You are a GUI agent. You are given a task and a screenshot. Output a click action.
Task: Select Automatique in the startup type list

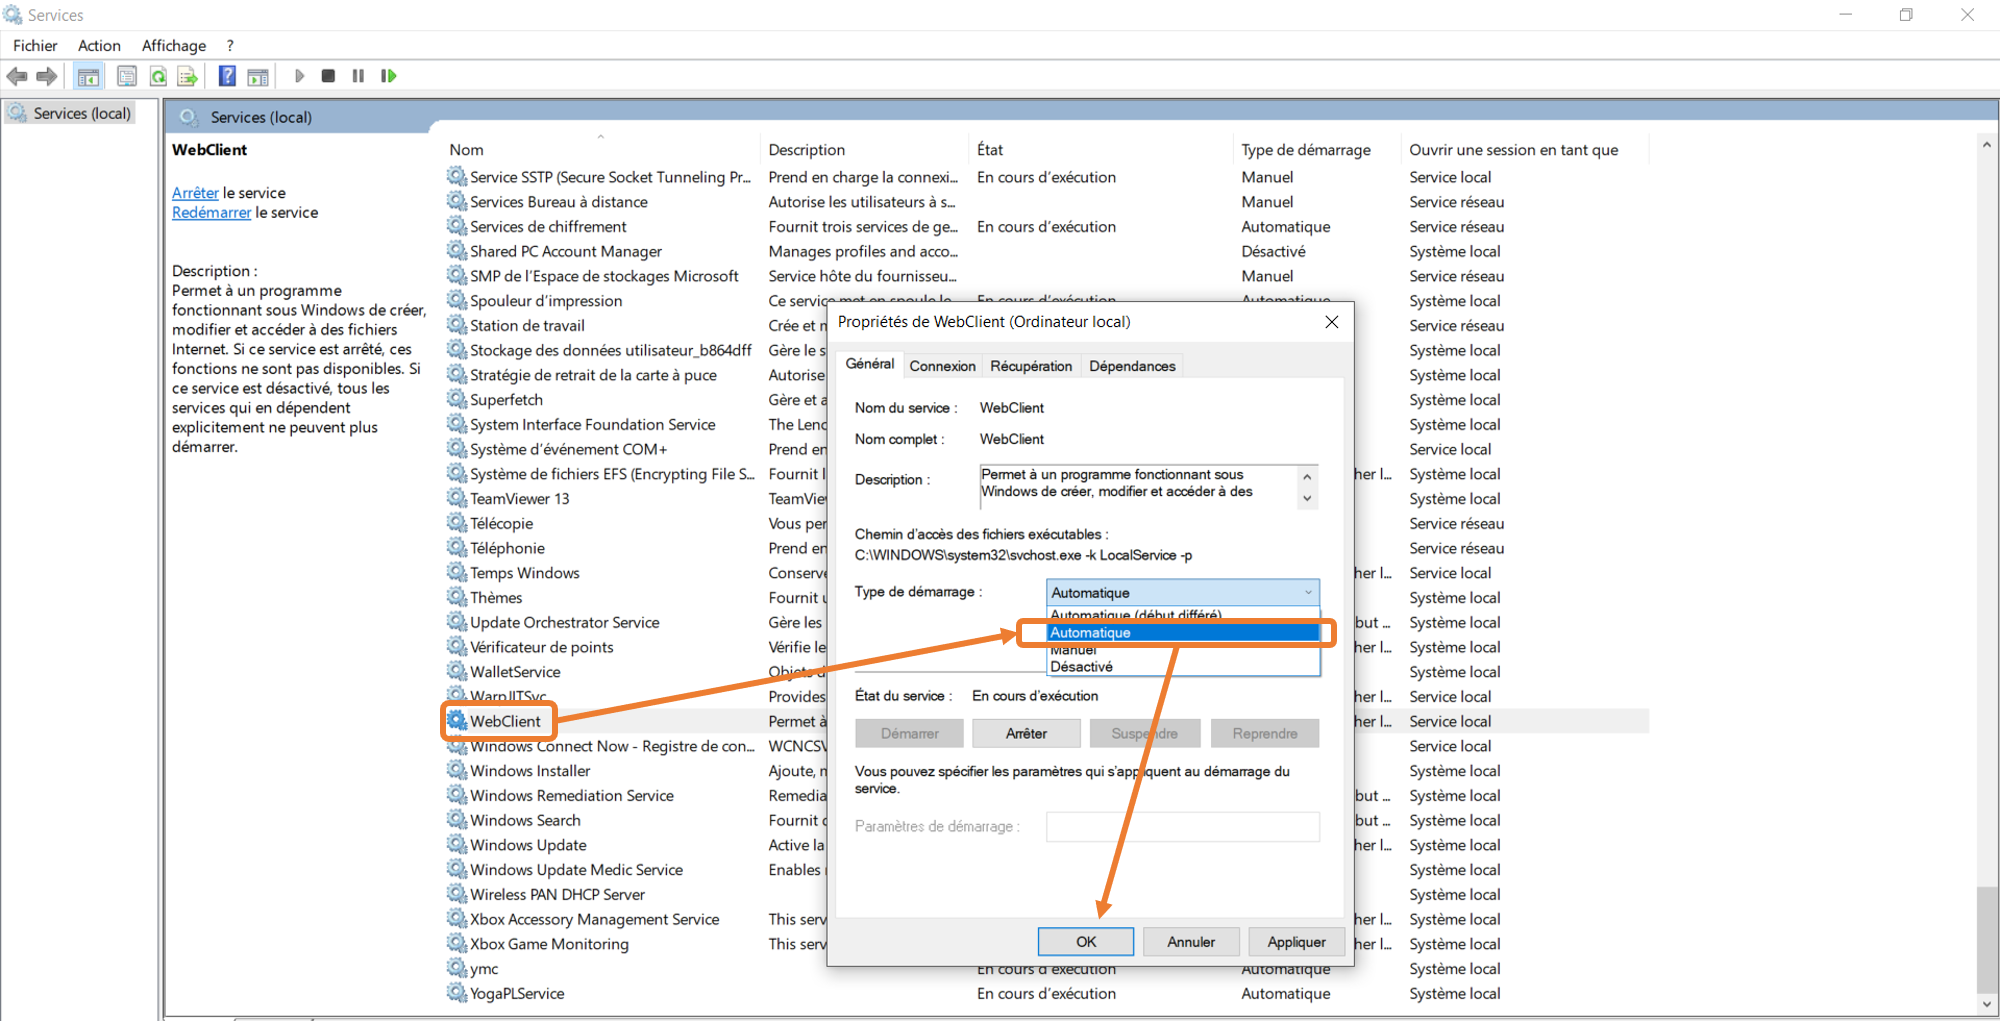[1090, 632]
